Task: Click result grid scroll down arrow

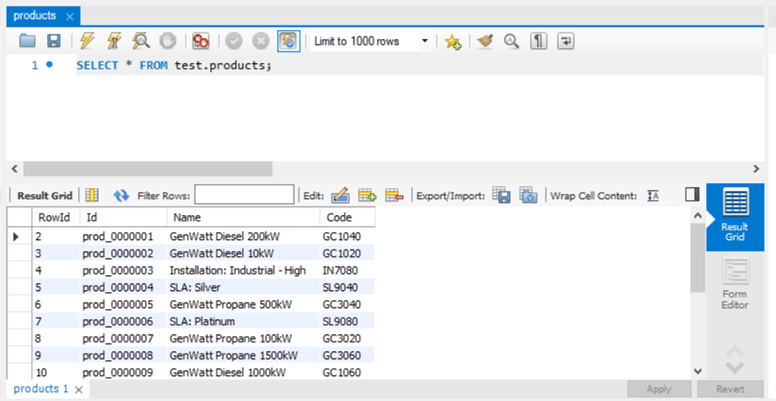Action: (698, 371)
